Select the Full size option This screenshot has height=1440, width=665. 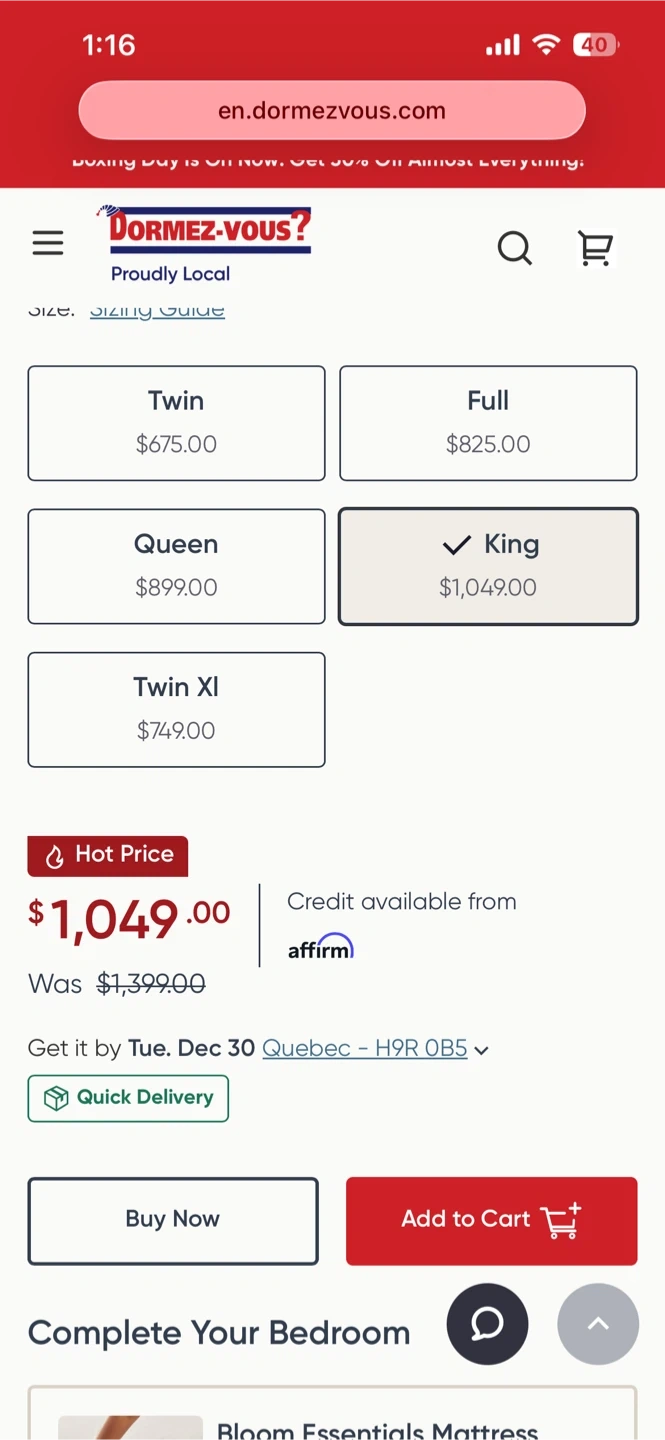tap(488, 423)
